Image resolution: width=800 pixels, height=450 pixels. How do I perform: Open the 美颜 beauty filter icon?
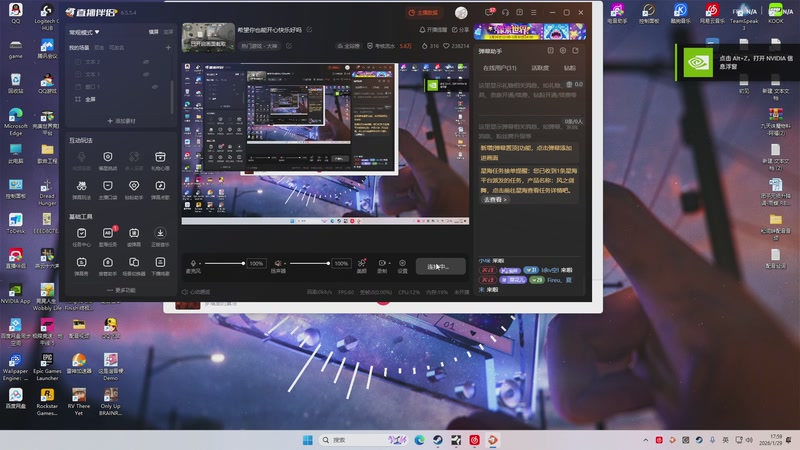click(x=361, y=266)
